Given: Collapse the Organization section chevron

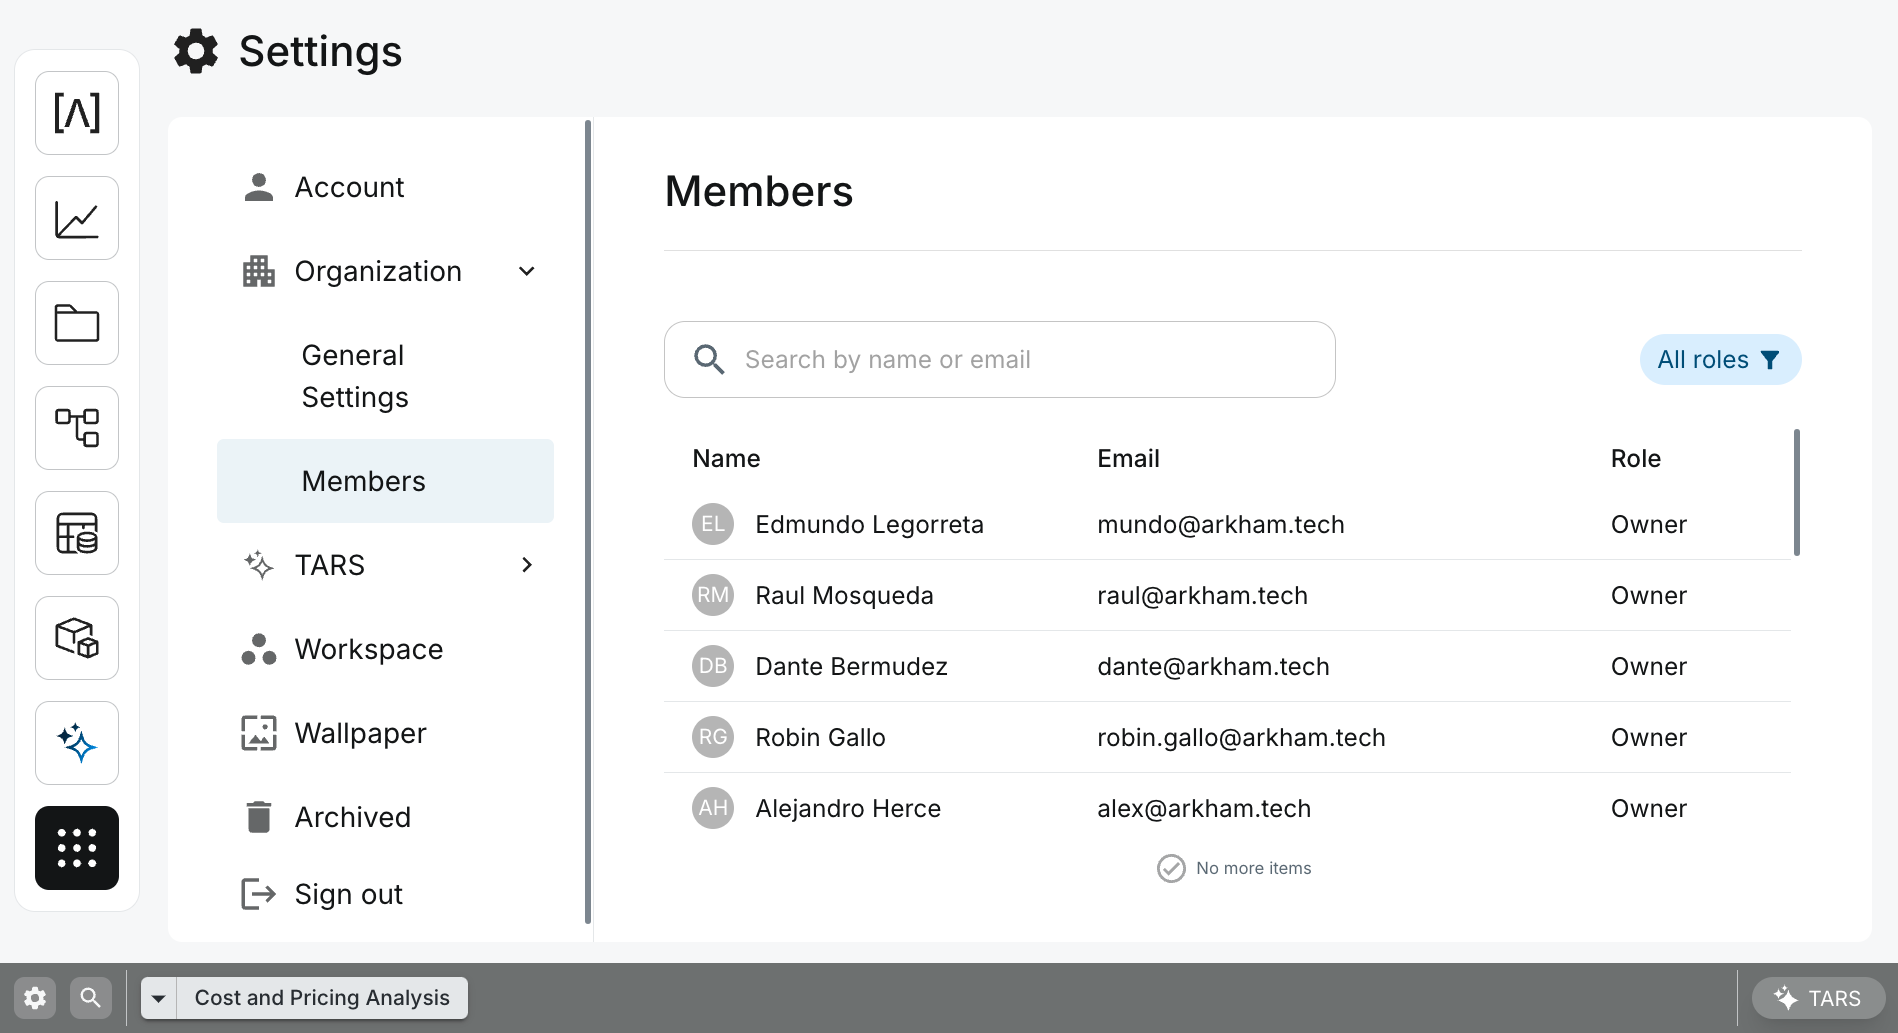Looking at the screenshot, I should click(527, 271).
